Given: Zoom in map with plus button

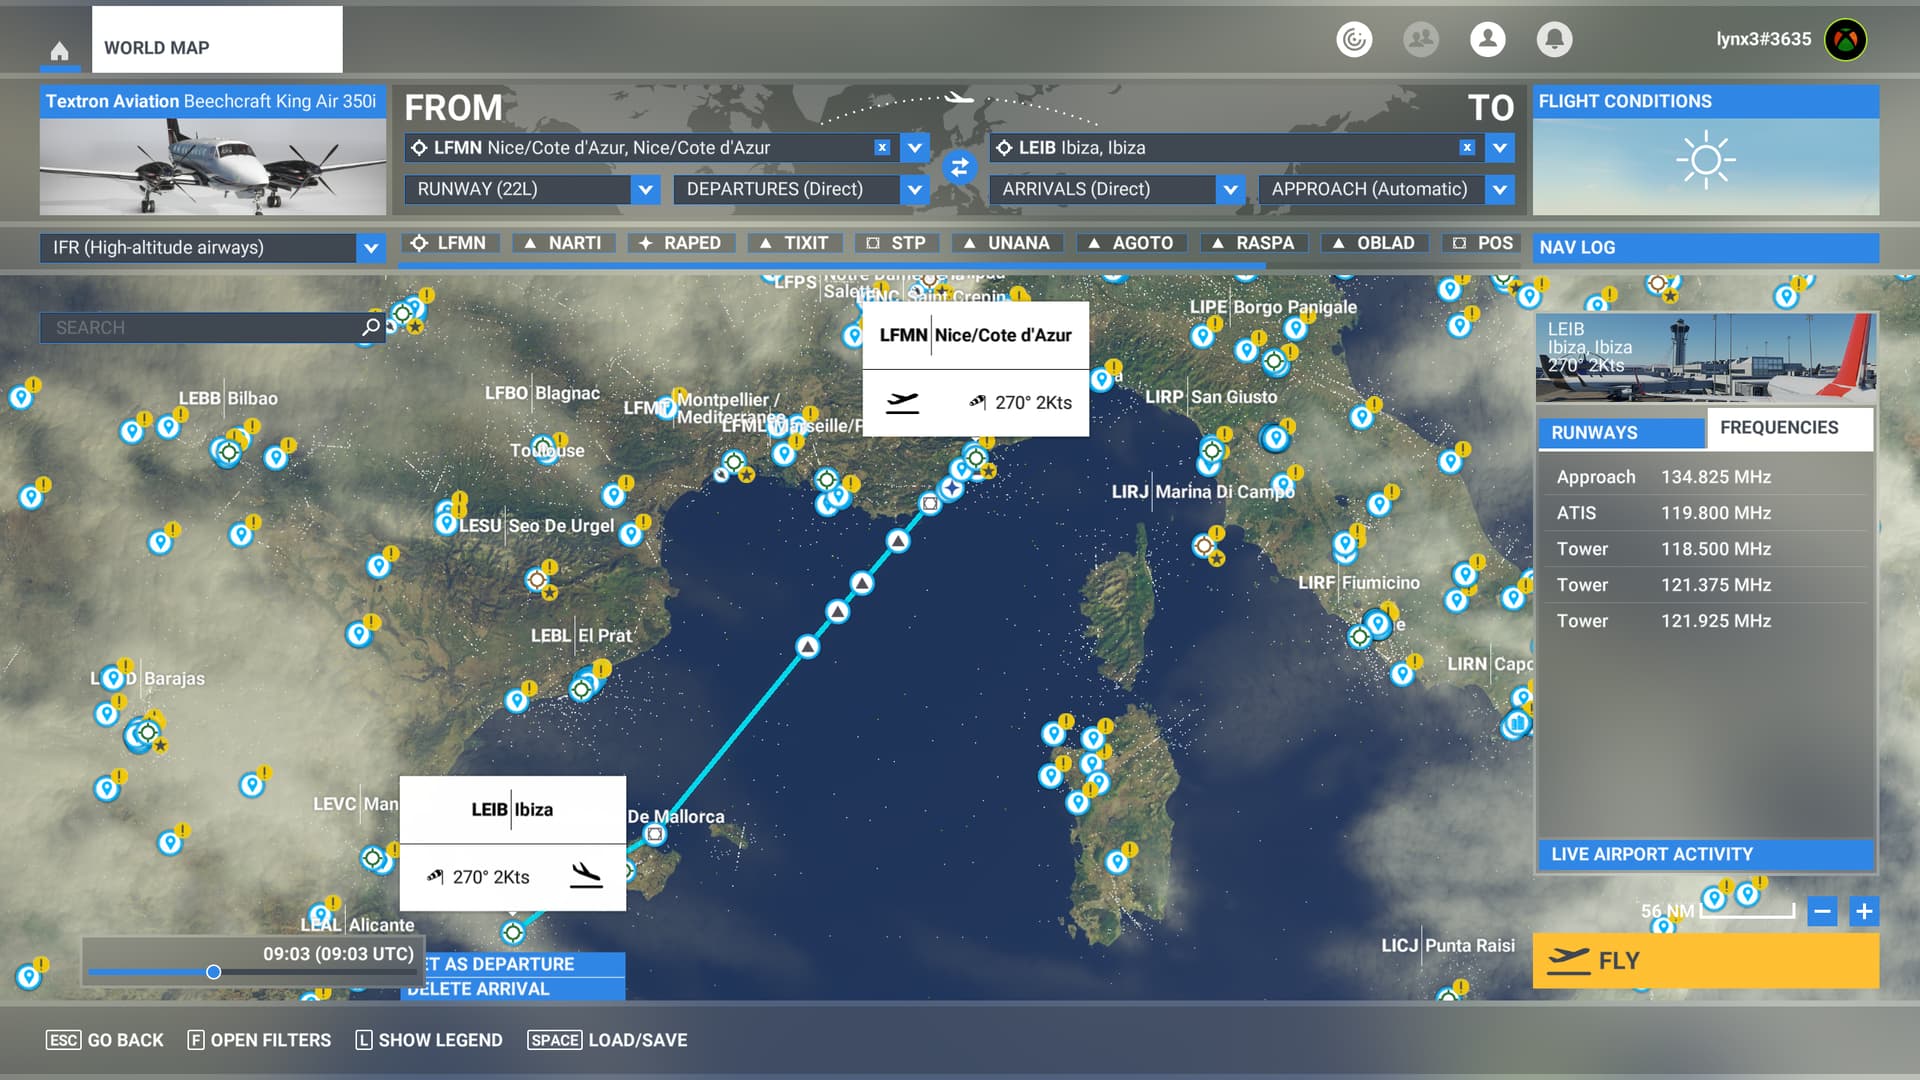Looking at the screenshot, I should [1863, 911].
